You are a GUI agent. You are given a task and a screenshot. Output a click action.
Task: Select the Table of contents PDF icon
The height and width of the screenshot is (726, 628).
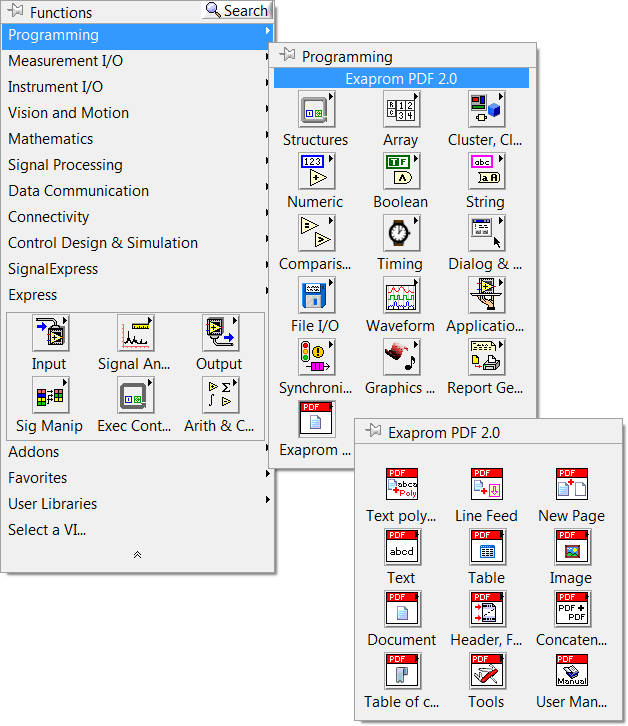tap(402, 671)
